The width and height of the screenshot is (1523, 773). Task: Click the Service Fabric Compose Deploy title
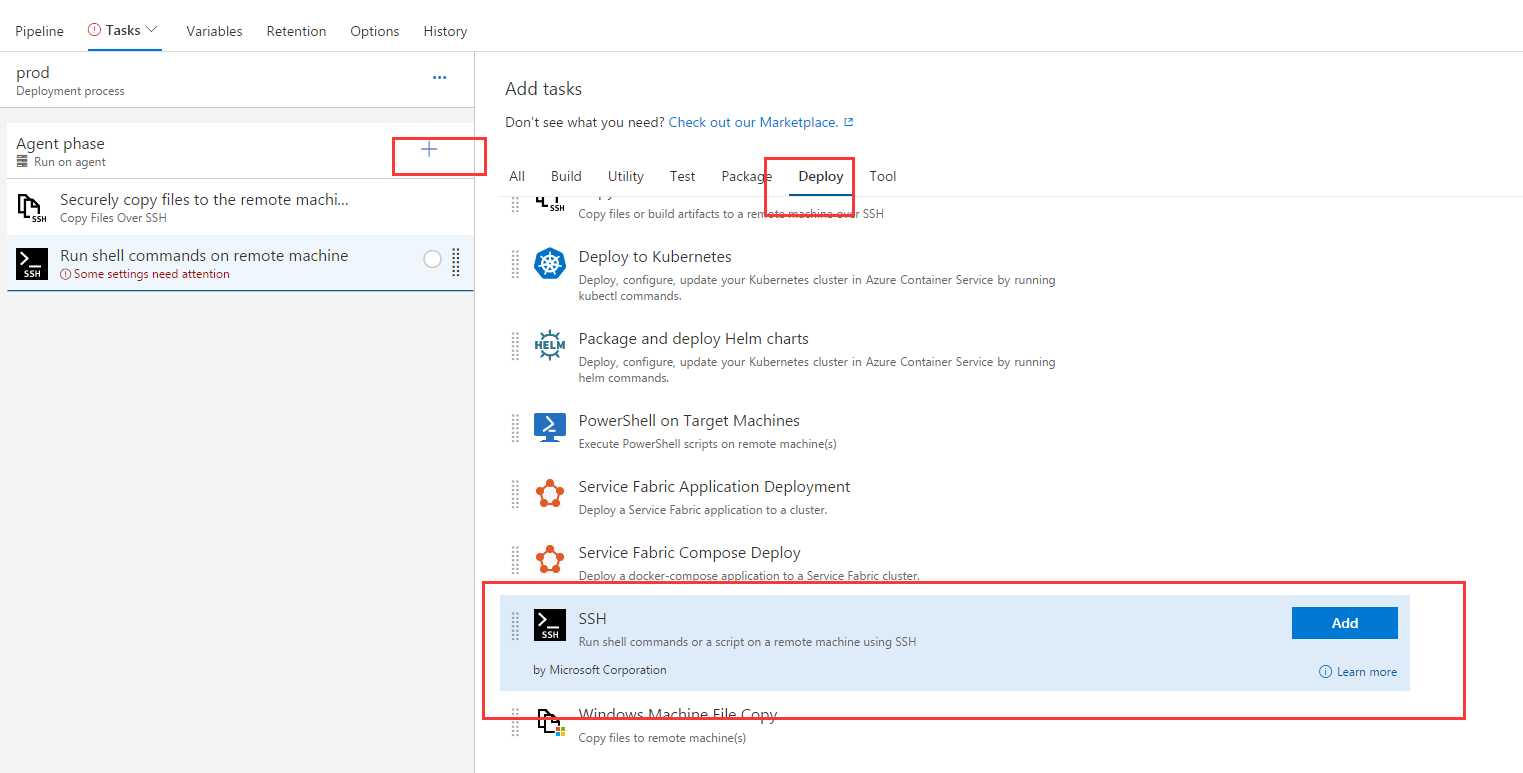click(x=690, y=553)
